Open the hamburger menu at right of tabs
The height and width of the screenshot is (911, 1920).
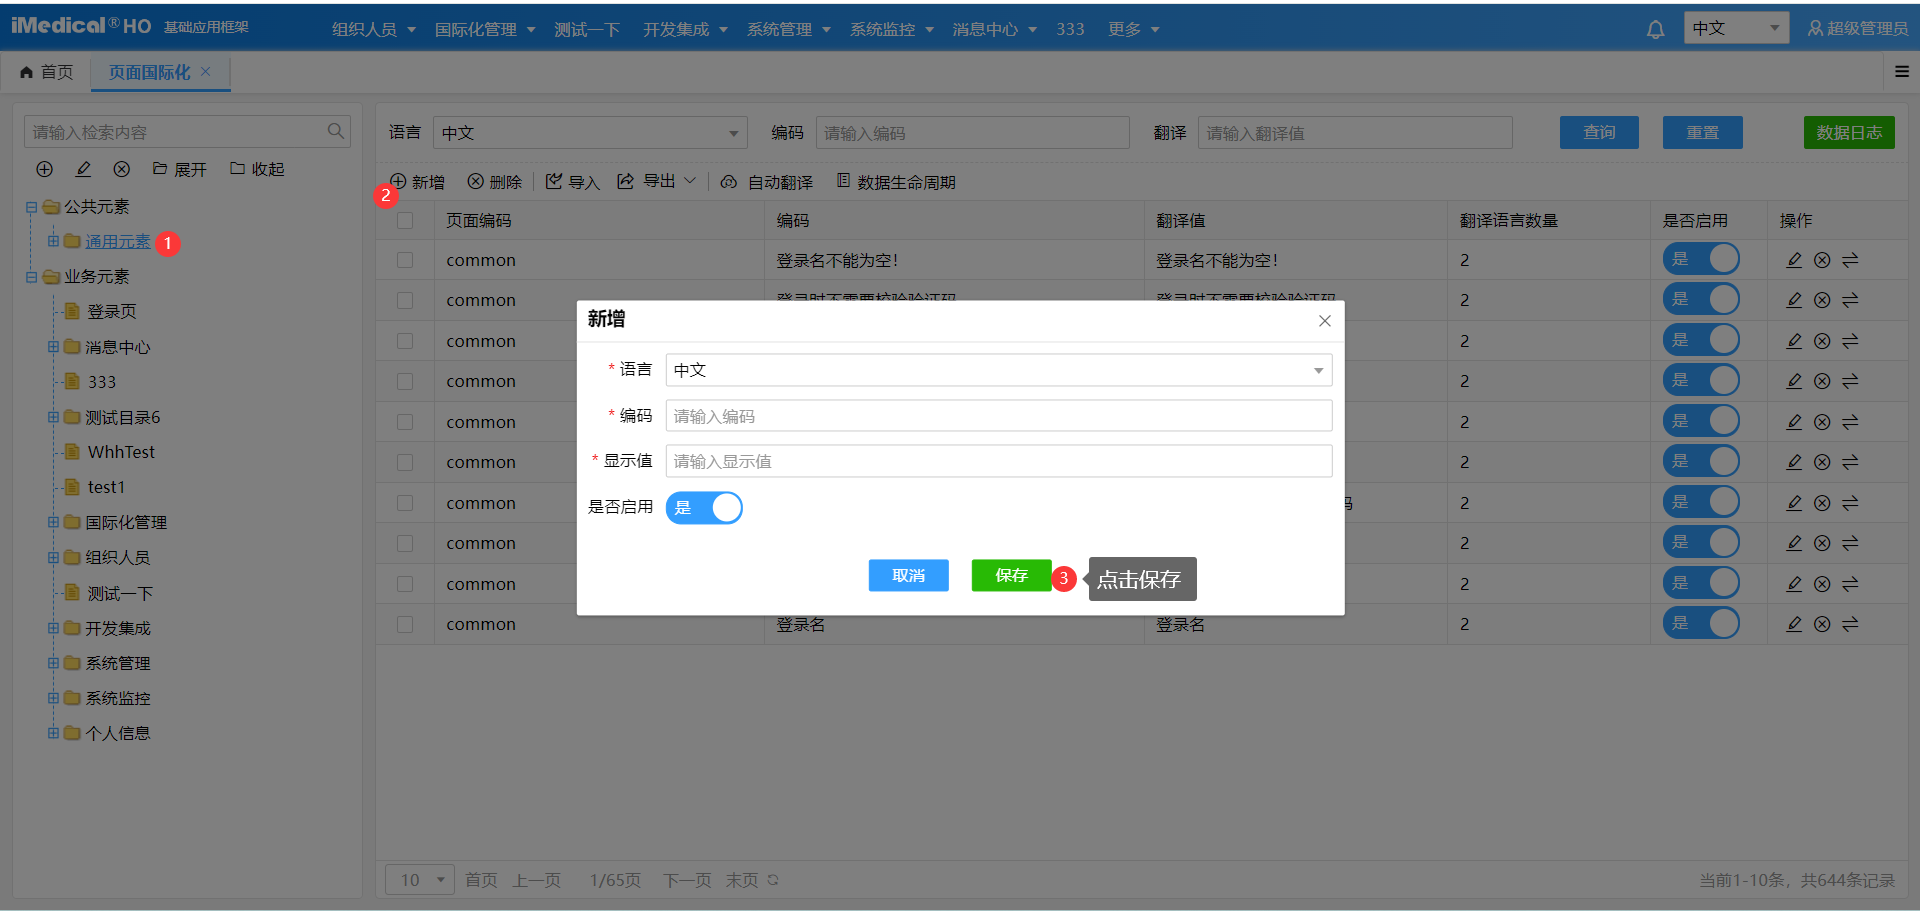click(x=1901, y=71)
